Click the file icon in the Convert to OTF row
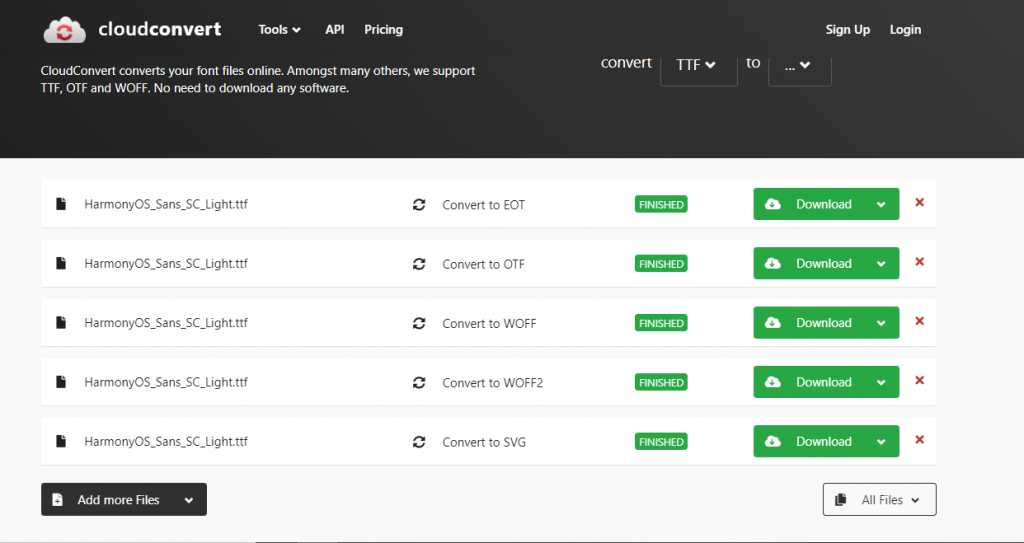1024x543 pixels. point(61,264)
